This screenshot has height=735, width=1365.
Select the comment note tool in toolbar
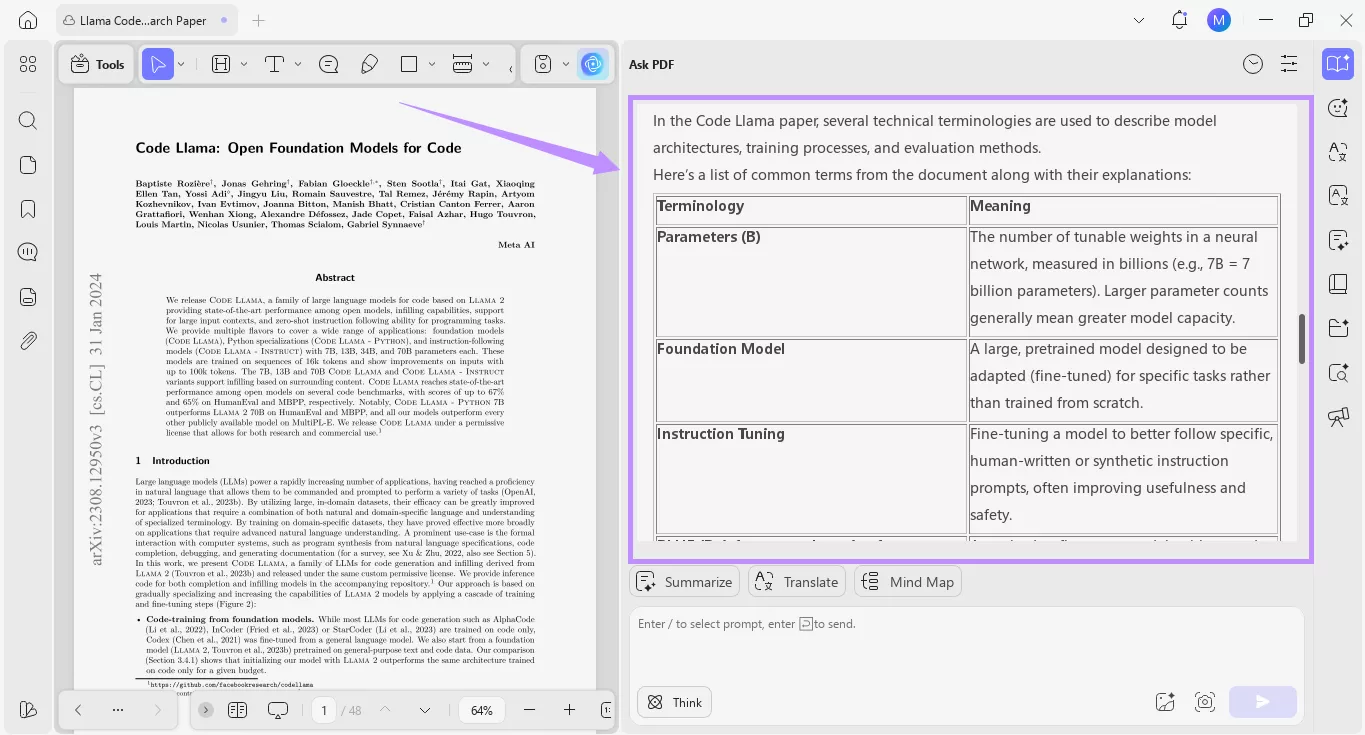click(328, 64)
